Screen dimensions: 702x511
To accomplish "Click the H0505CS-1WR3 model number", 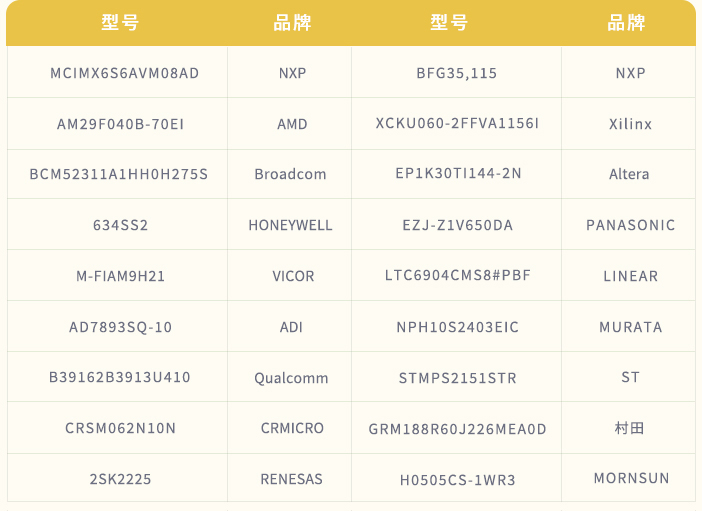I will pyautogui.click(x=458, y=480).
